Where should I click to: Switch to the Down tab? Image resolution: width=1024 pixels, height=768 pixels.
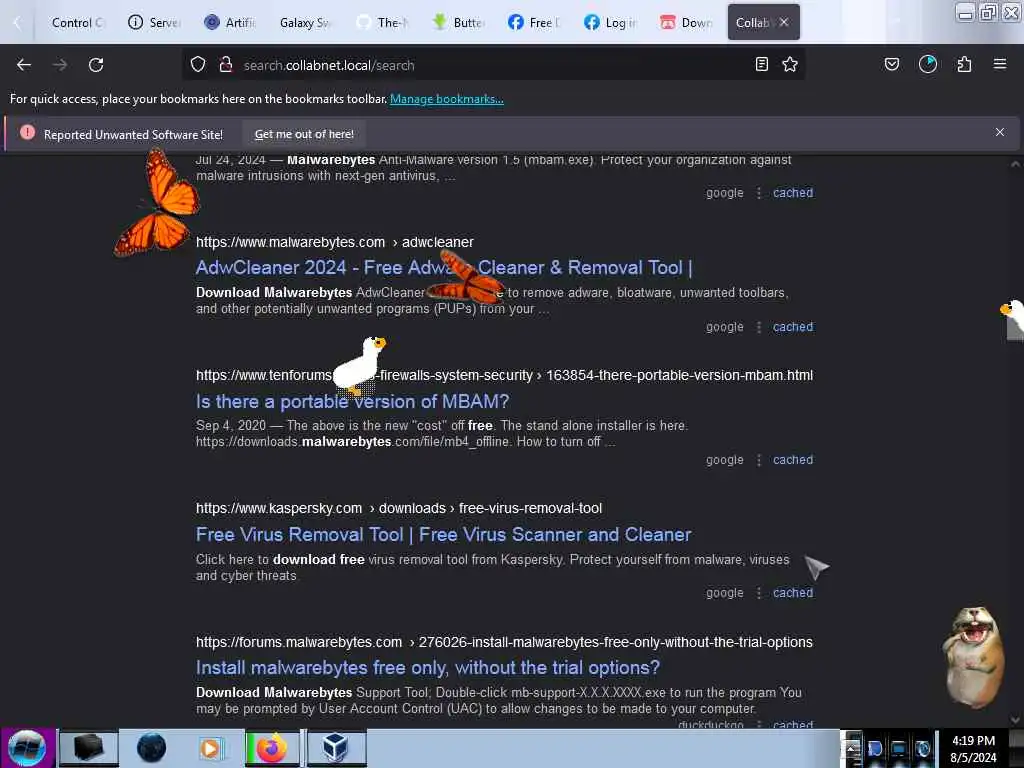686,23
